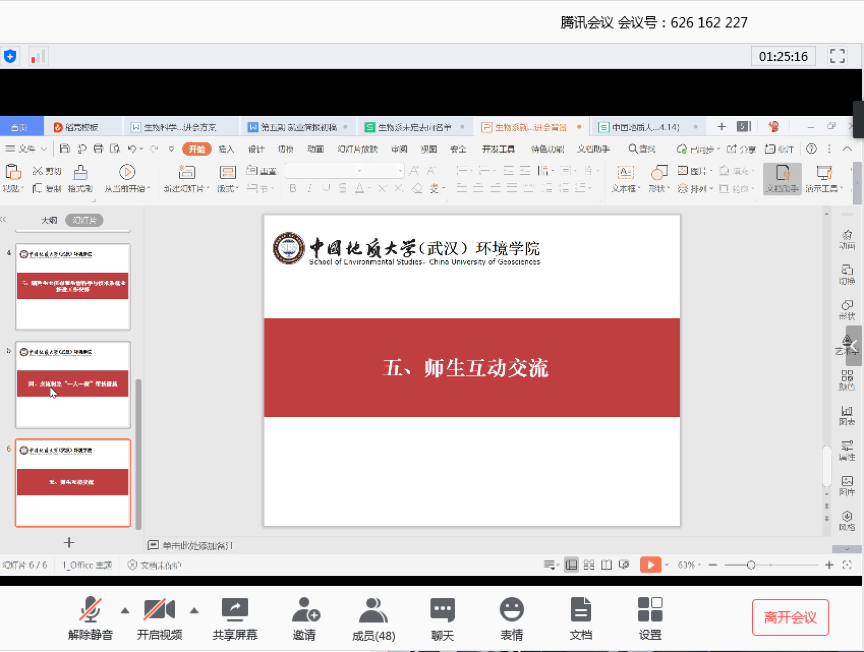Add a new slide with plus button
This screenshot has width=864, height=652.
(x=69, y=542)
